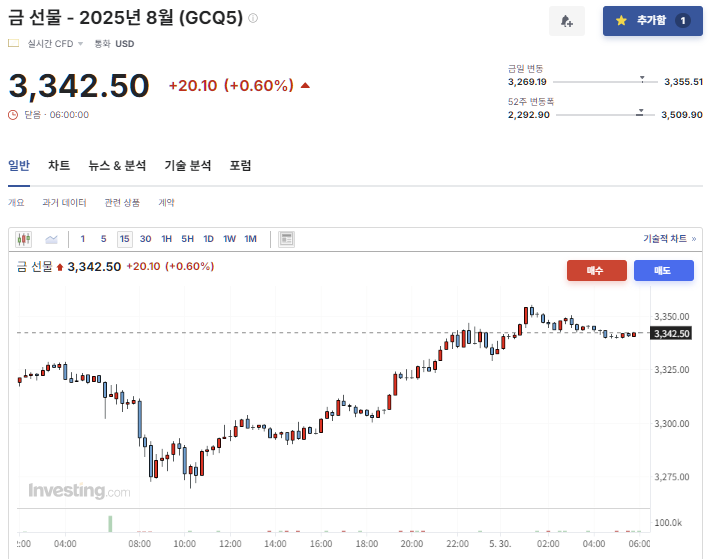Click the 3,350.00 axis label
Viewport: 717px width, 559px height.
672,317
